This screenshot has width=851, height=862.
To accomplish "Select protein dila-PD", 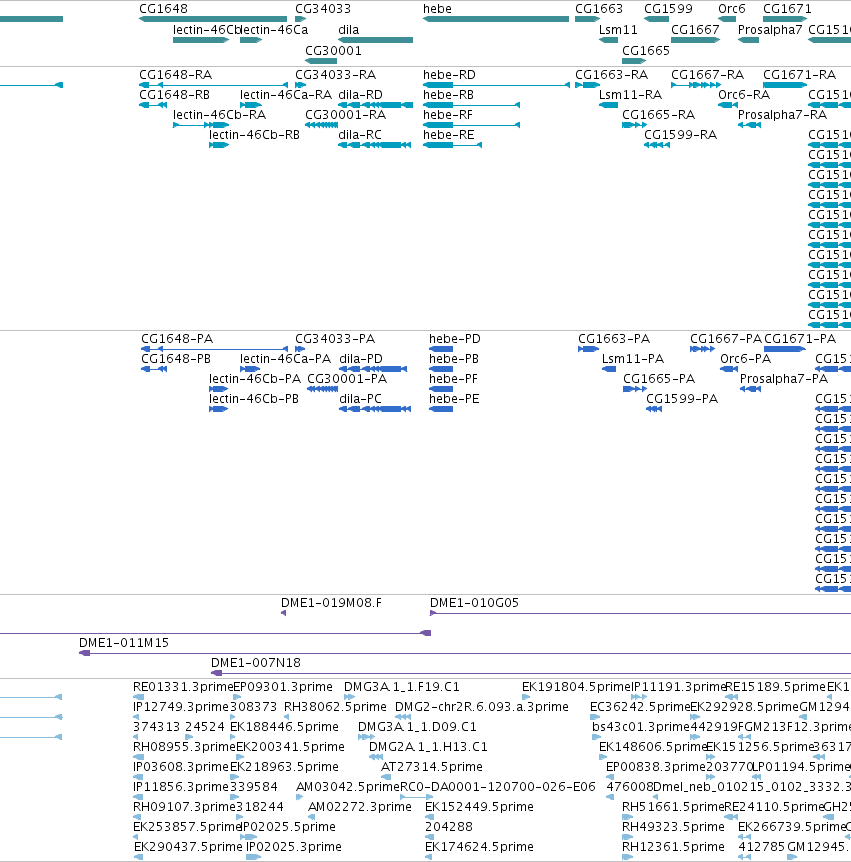I will click(x=361, y=358).
